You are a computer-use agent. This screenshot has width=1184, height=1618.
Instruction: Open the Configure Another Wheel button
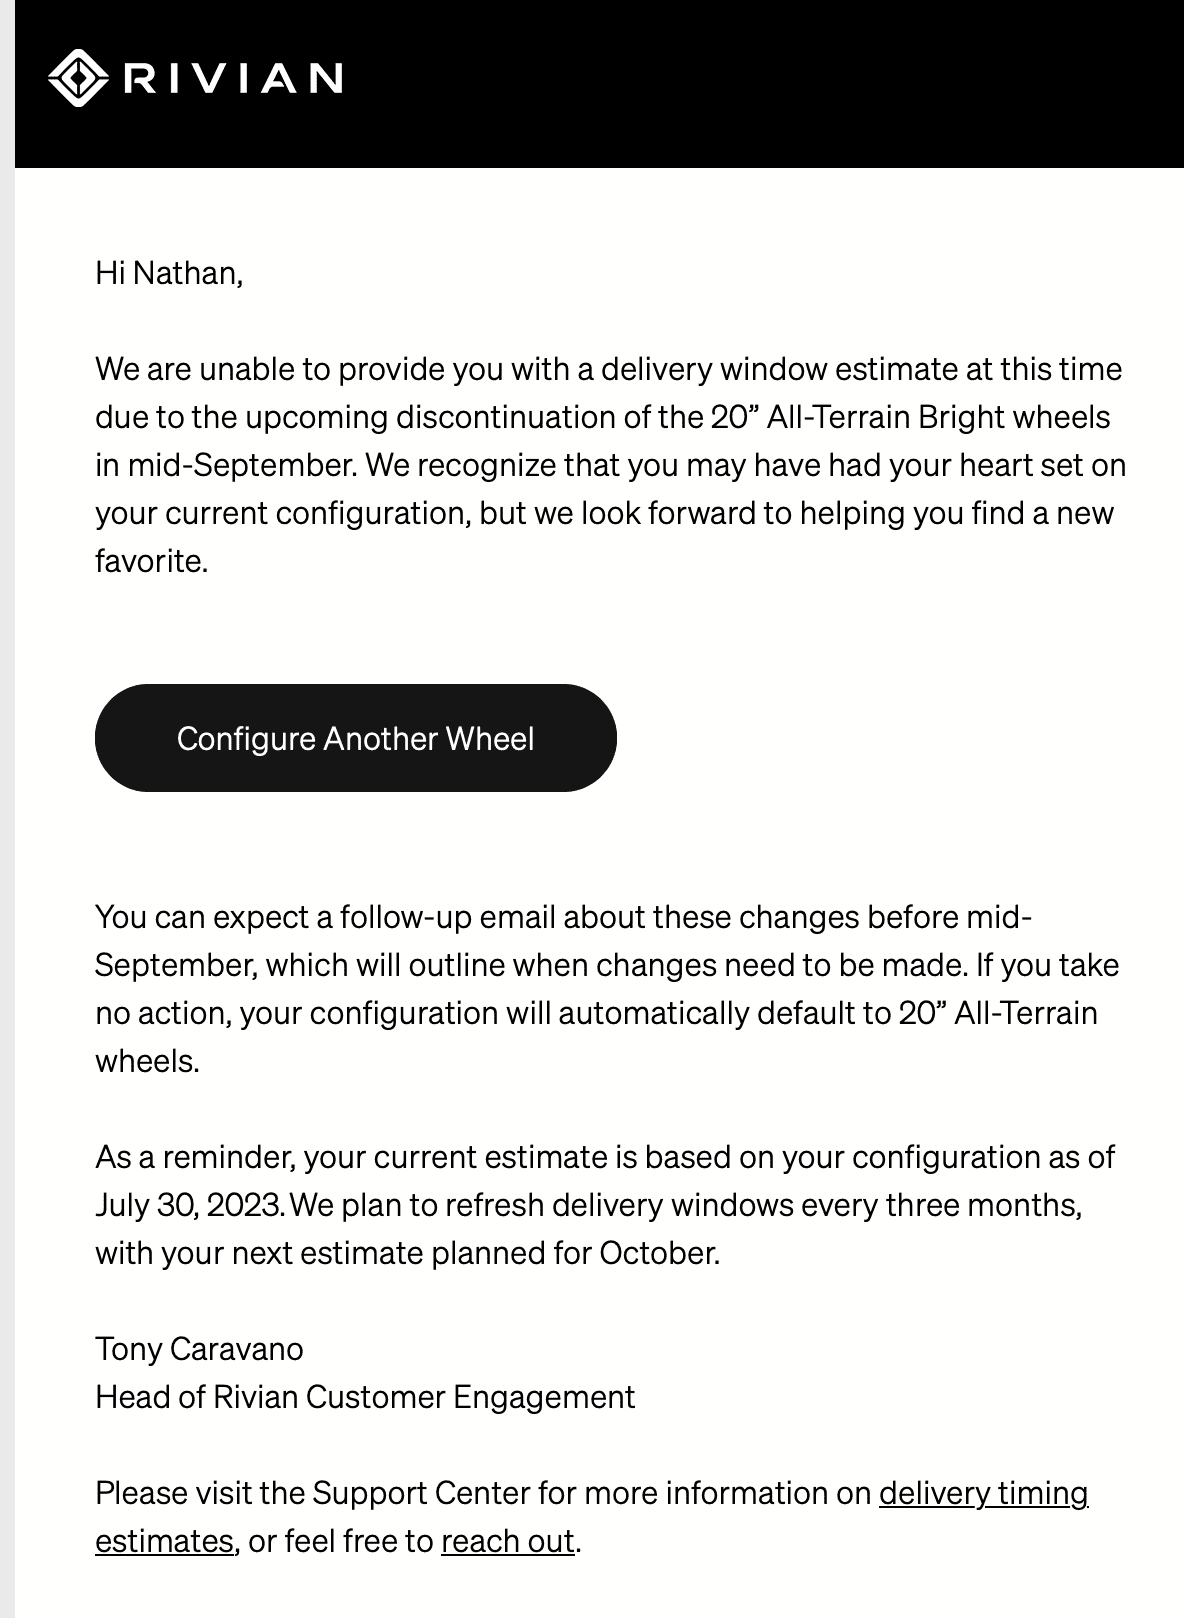(x=355, y=738)
